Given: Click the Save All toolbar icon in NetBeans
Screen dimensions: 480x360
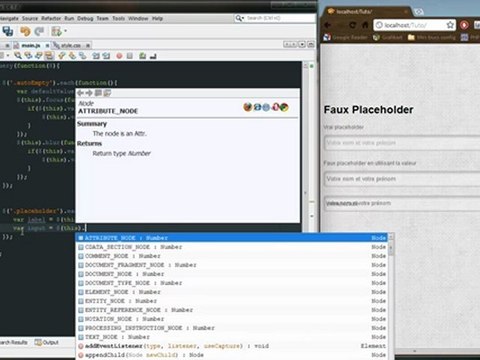Looking at the screenshot, I should (x=8, y=31).
